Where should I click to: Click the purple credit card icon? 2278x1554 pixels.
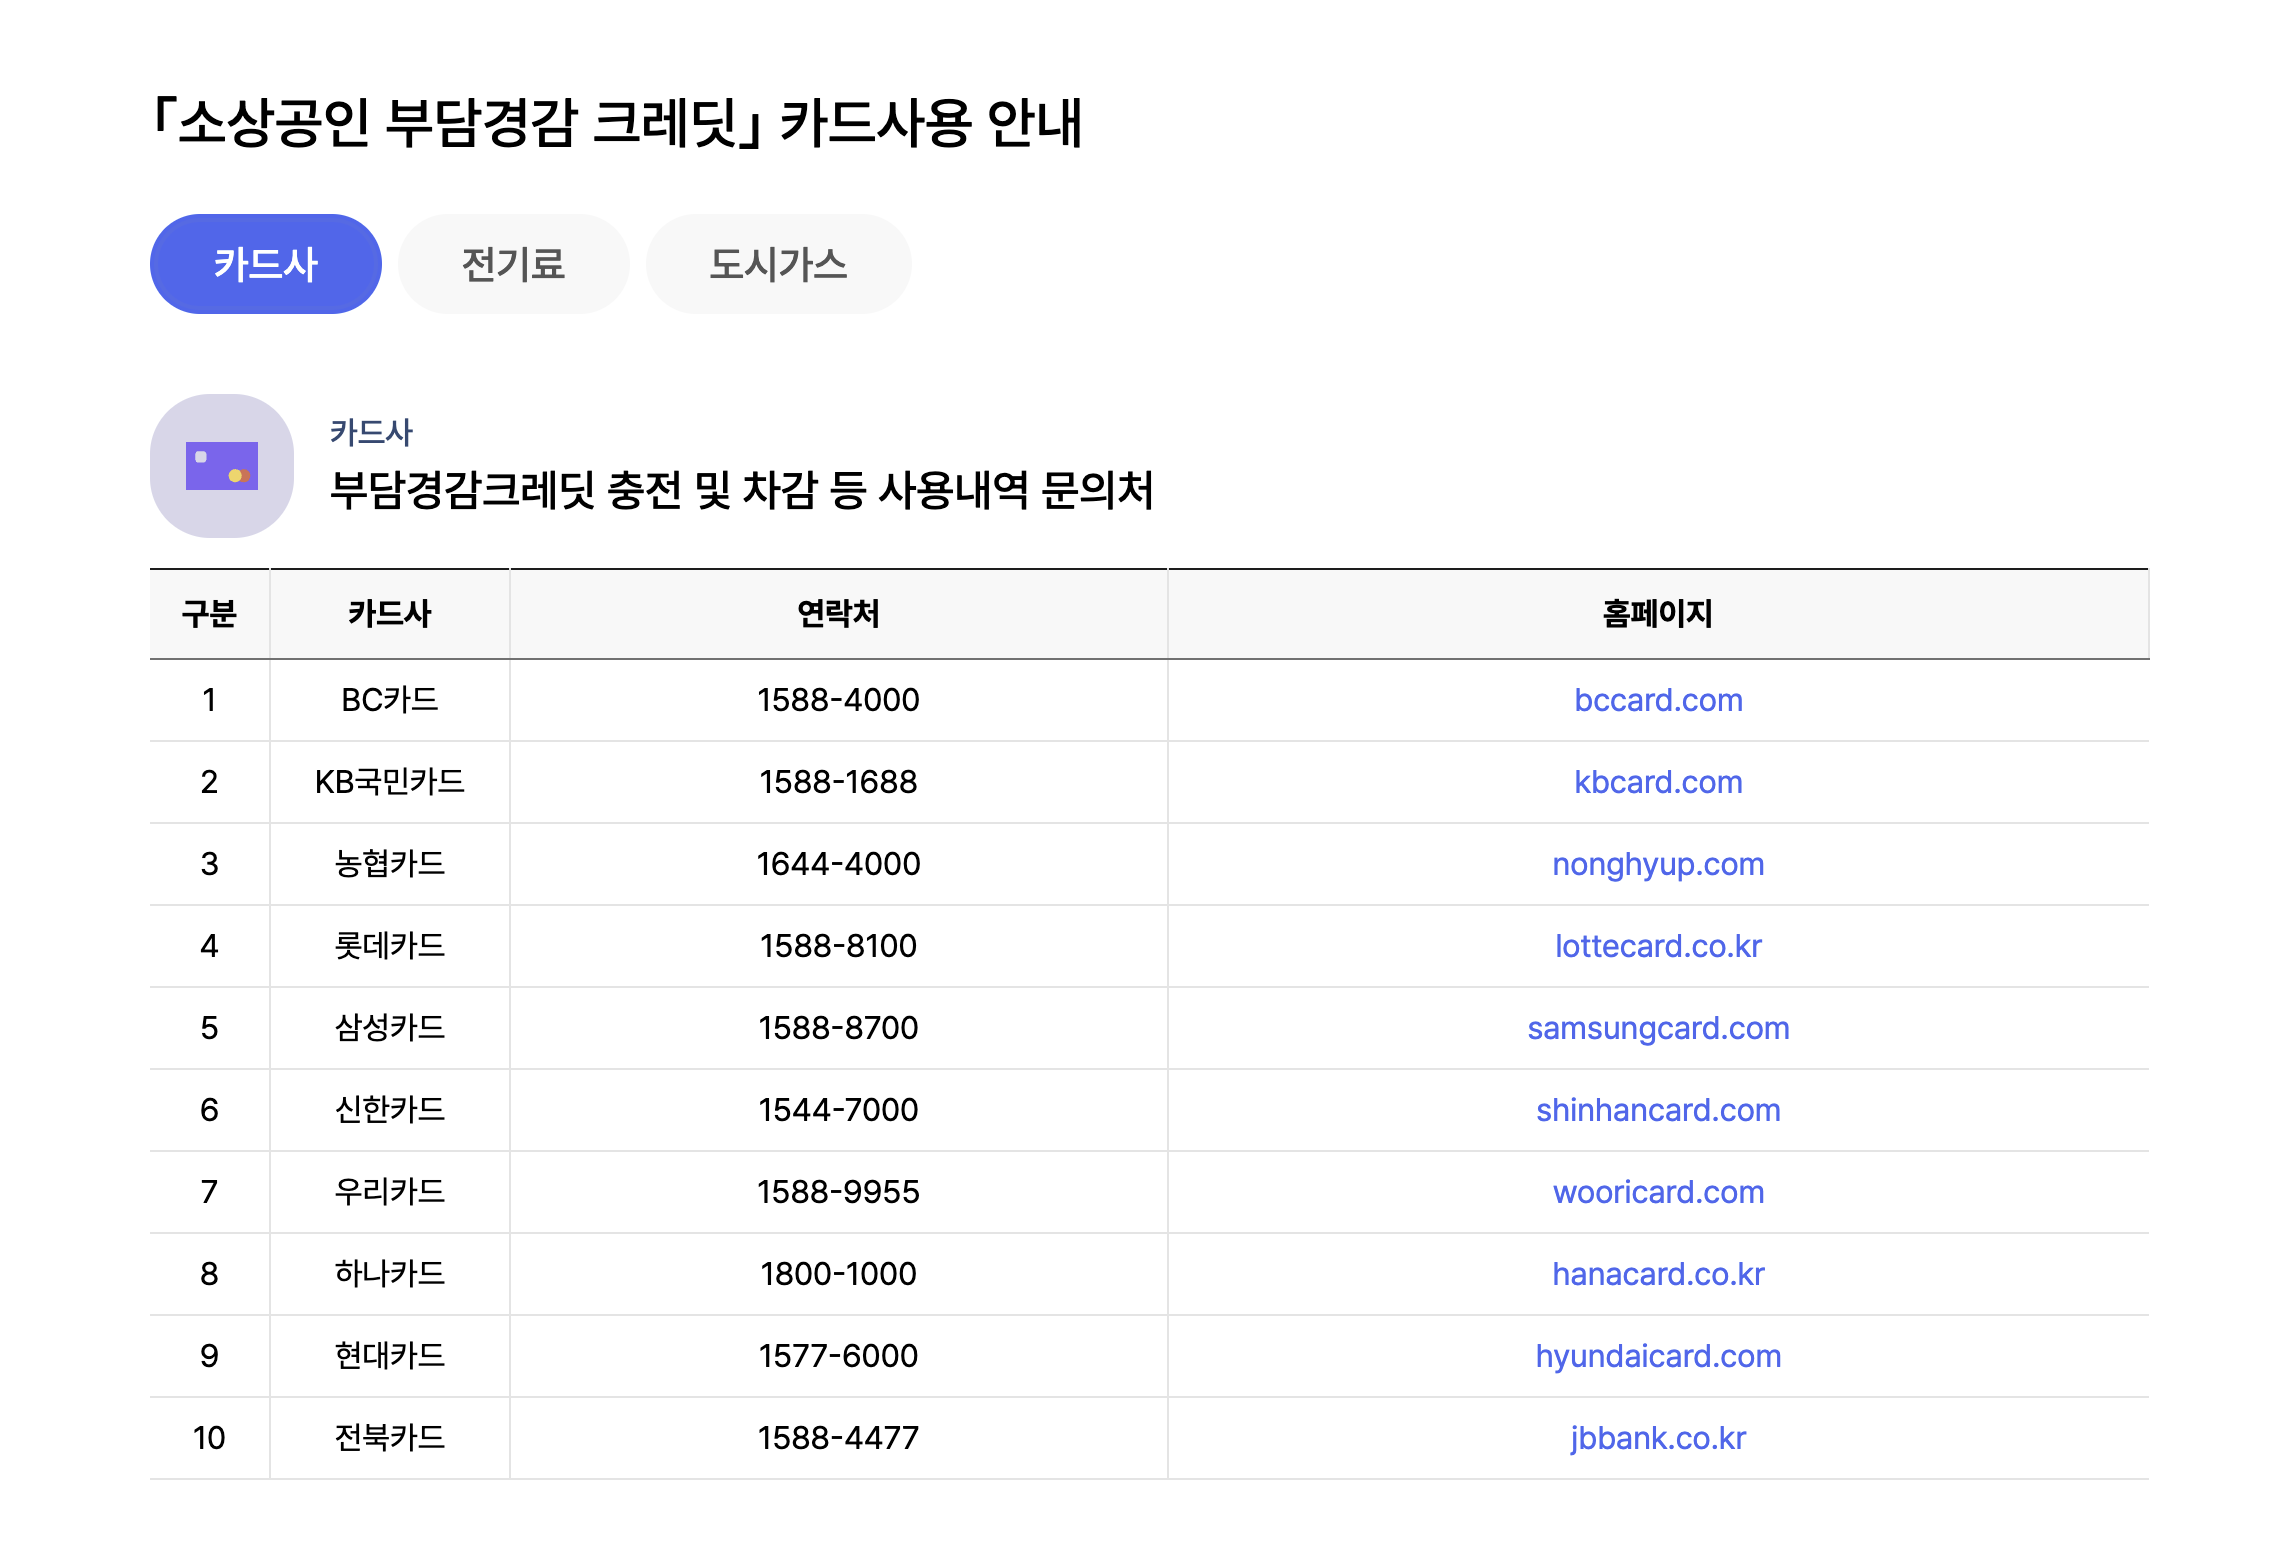click(x=221, y=466)
